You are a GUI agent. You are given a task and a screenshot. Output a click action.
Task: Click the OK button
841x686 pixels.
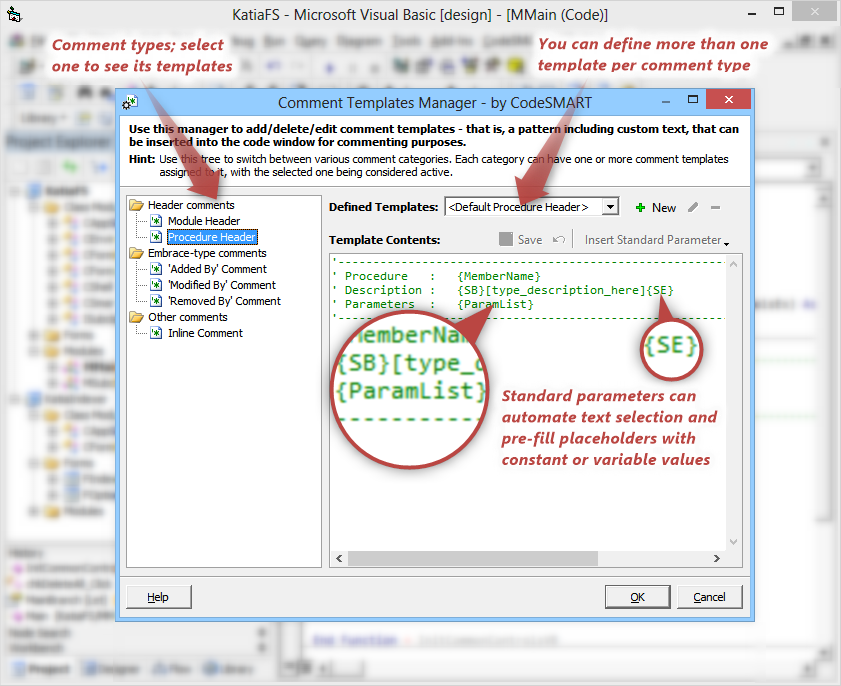click(x=638, y=597)
